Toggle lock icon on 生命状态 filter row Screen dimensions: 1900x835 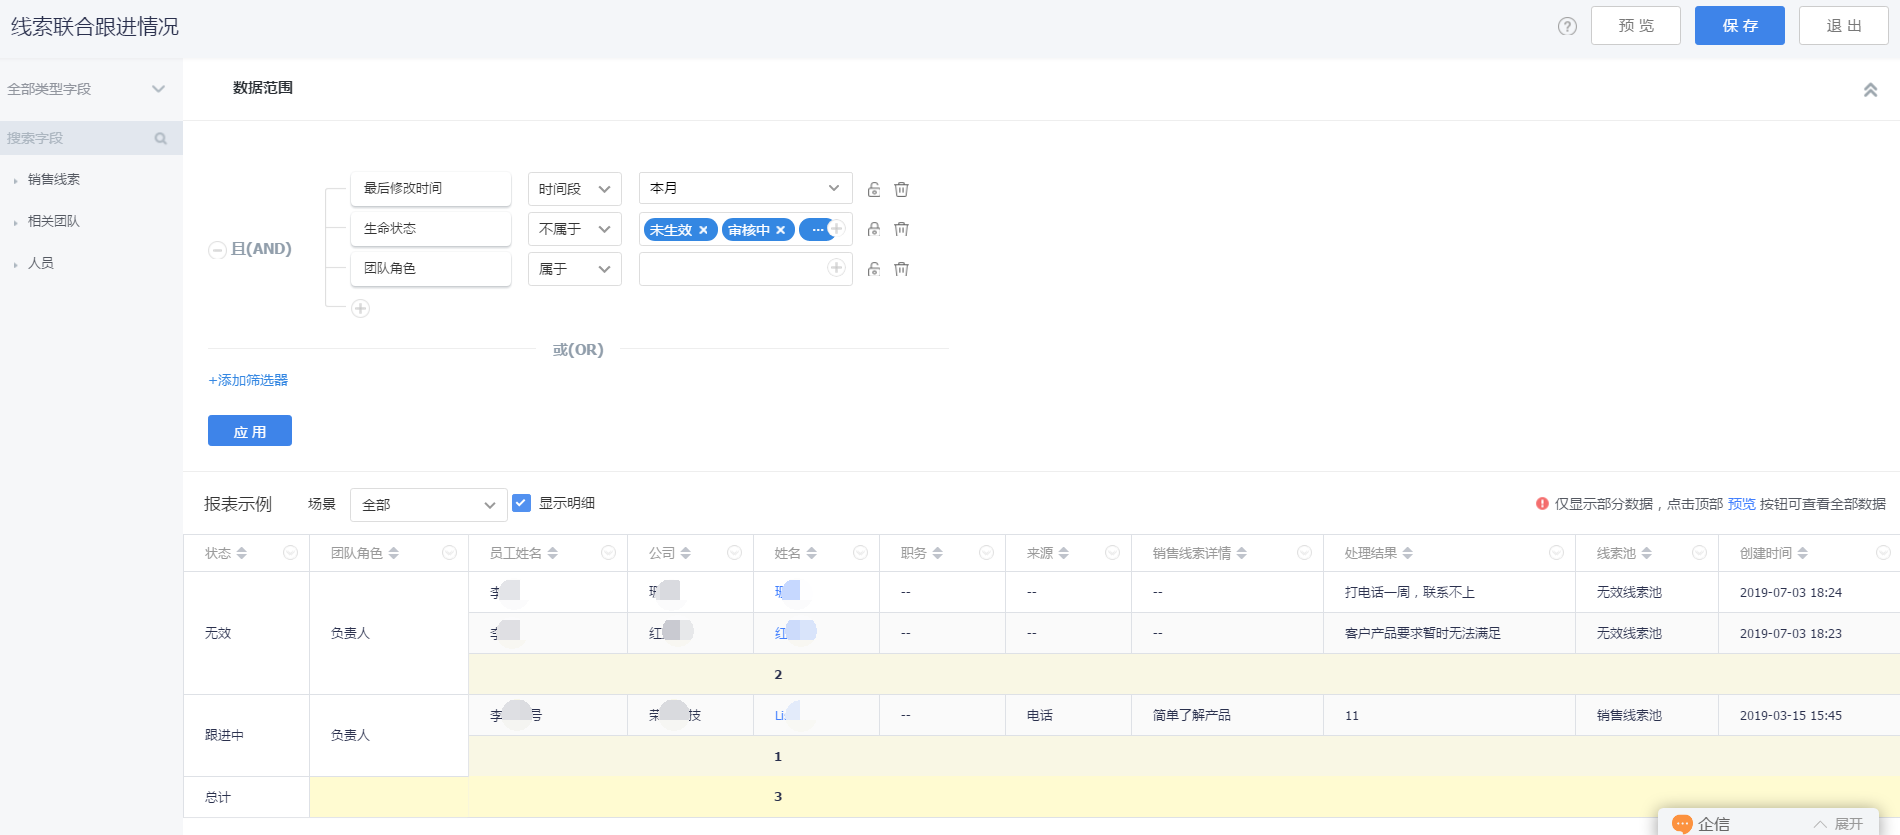click(x=874, y=229)
